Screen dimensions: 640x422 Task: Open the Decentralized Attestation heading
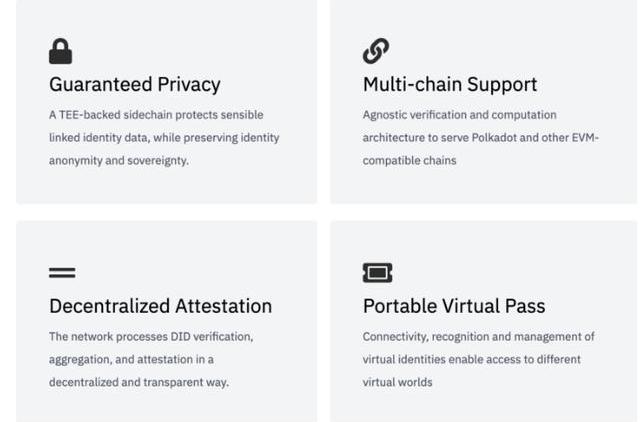[x=160, y=306]
